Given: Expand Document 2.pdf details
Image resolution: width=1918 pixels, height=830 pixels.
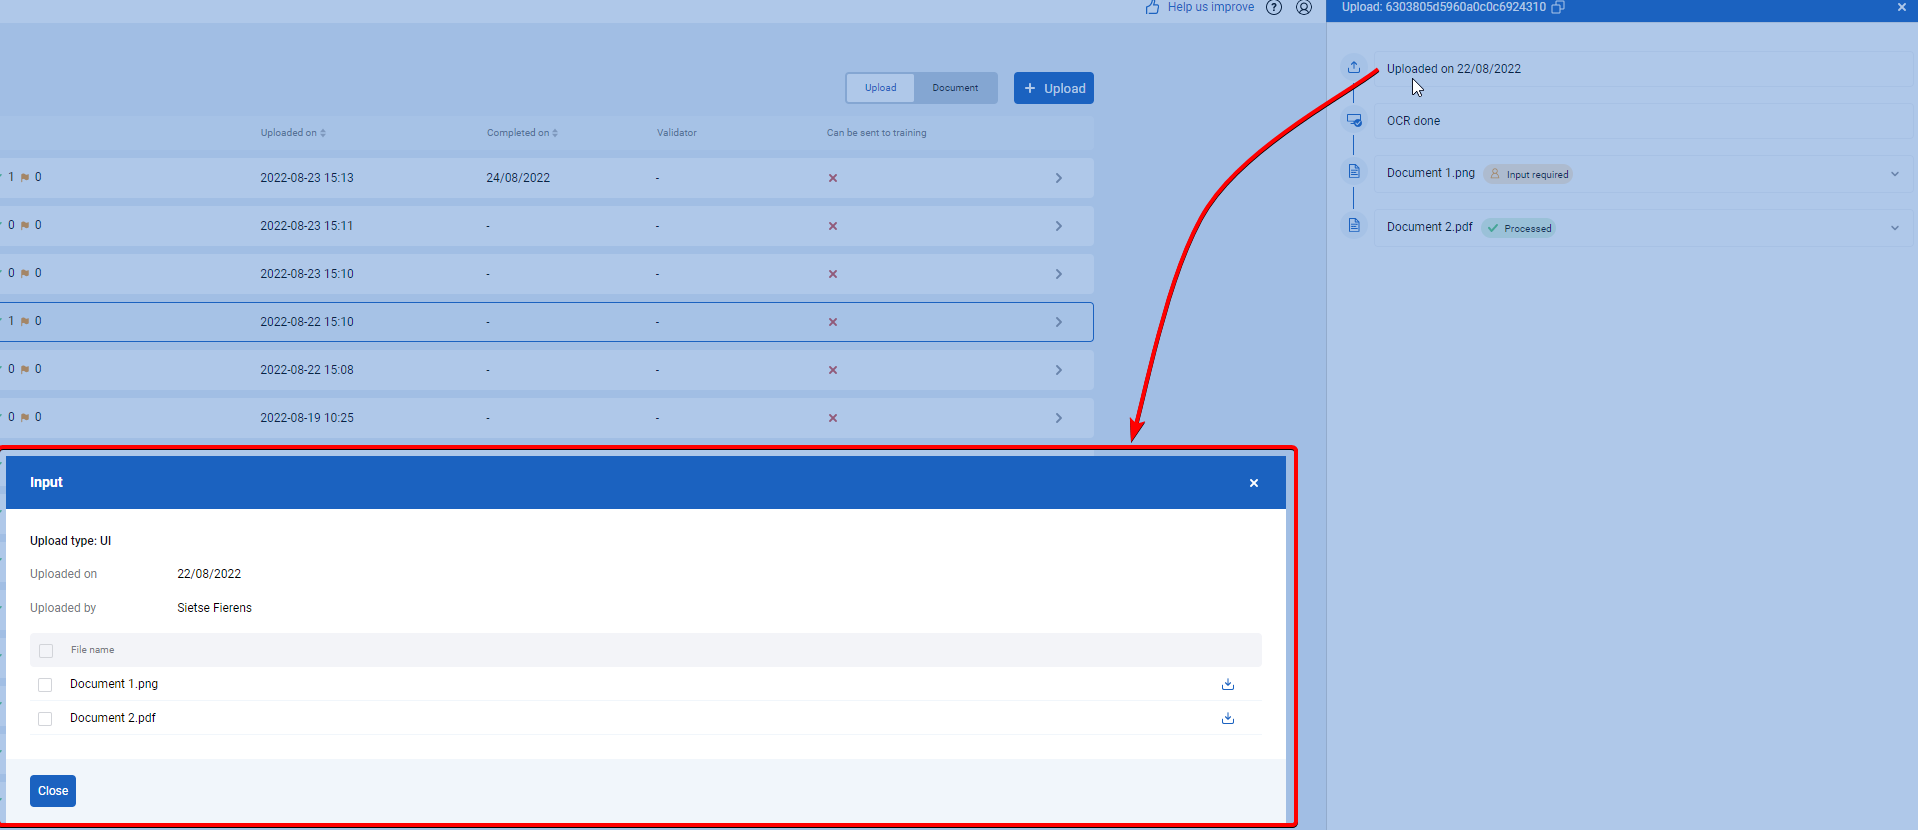Looking at the screenshot, I should click(x=1894, y=228).
